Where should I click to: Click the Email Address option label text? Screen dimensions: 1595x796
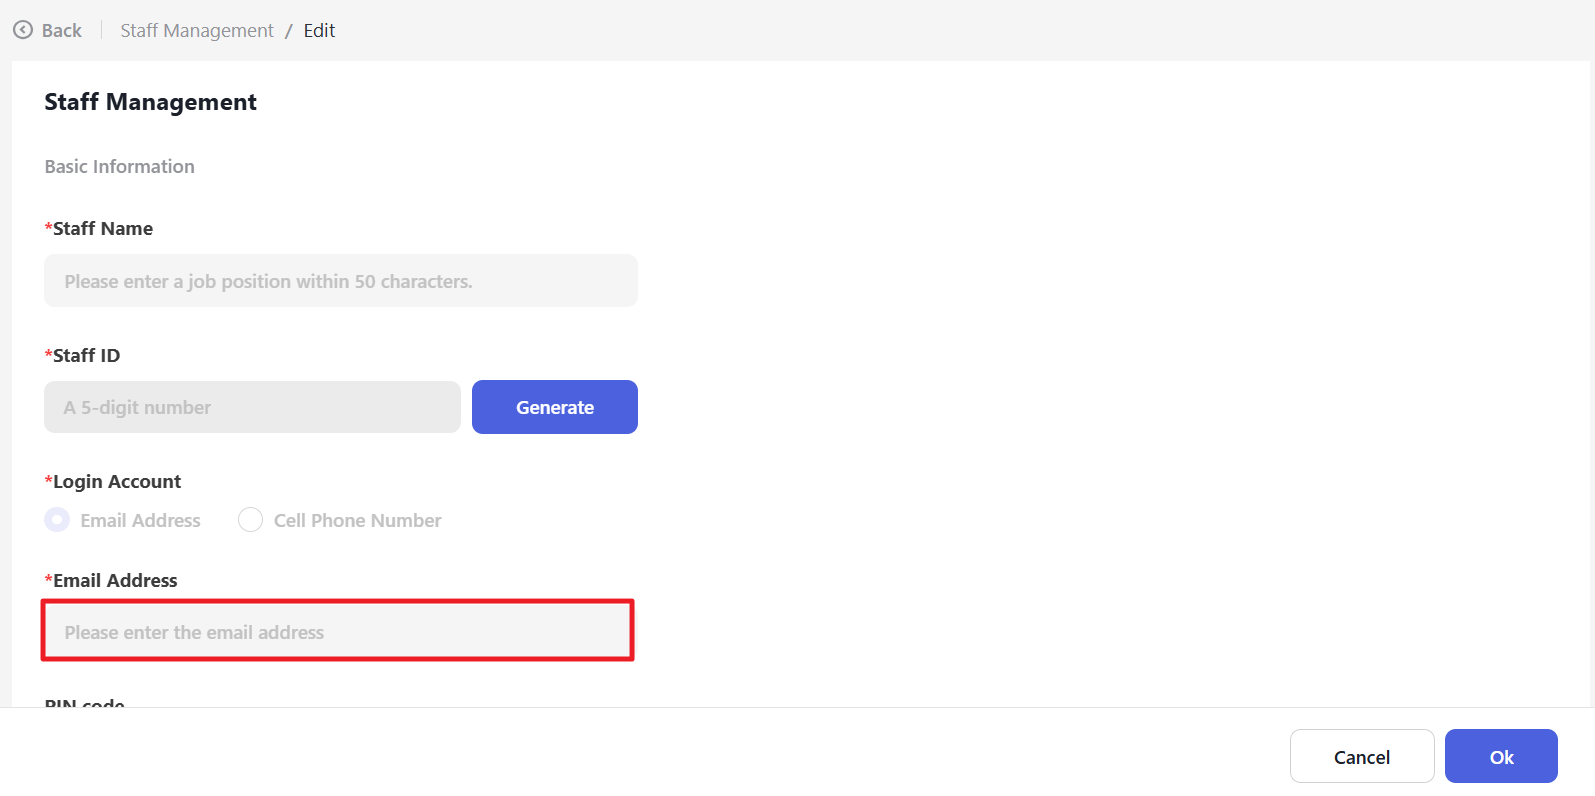[x=140, y=521]
